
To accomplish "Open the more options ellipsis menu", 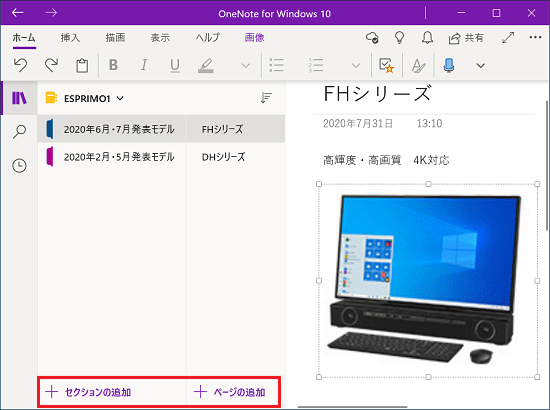I will click(x=535, y=37).
